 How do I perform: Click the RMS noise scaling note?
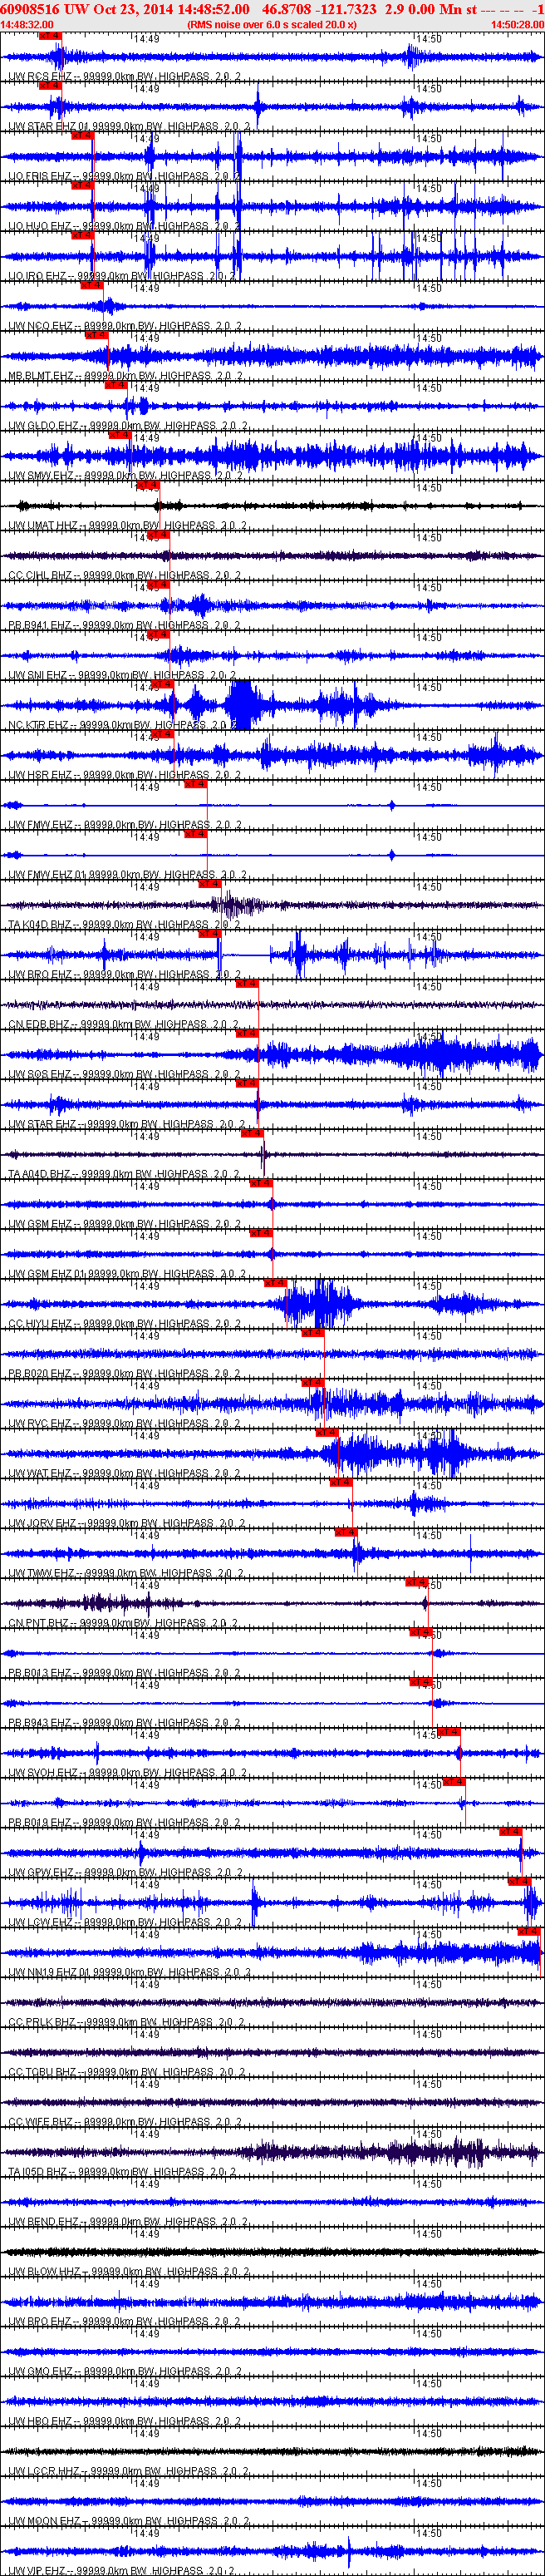click(272, 24)
